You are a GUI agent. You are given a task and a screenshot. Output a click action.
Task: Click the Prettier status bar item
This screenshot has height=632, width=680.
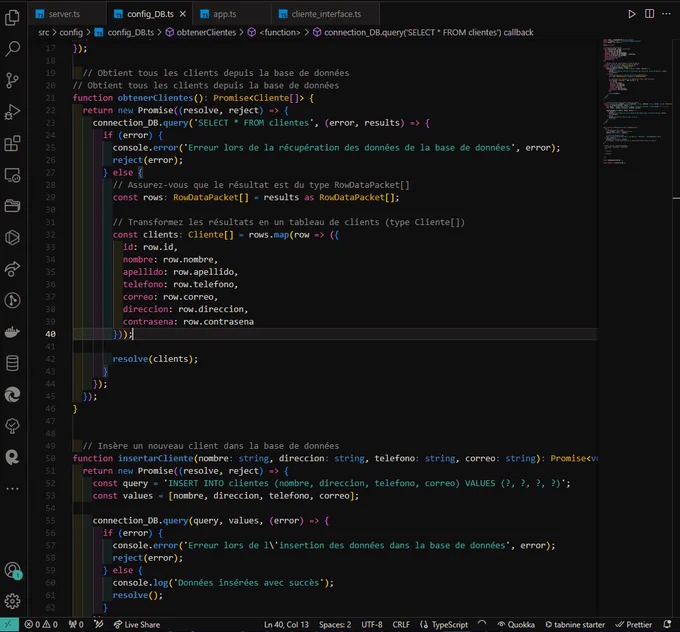[634, 624]
